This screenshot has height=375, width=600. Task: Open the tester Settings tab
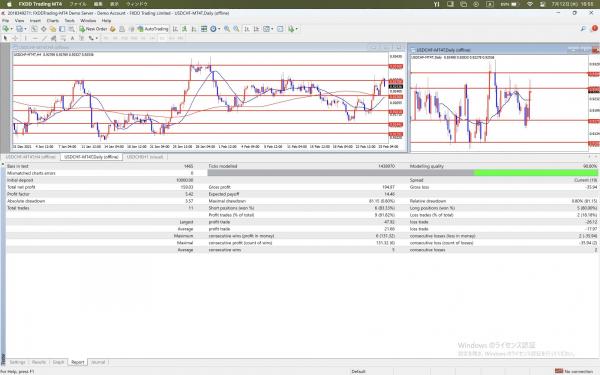(17, 362)
